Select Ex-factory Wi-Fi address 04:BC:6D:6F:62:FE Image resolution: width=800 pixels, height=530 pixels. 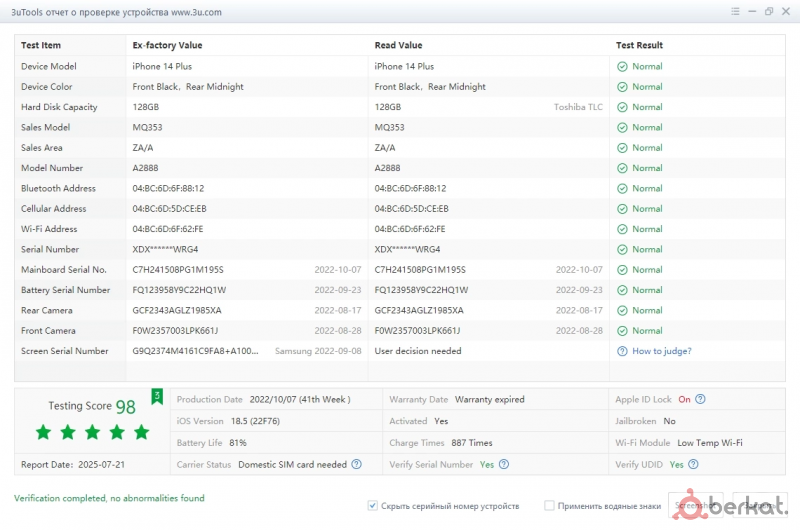[168, 230]
